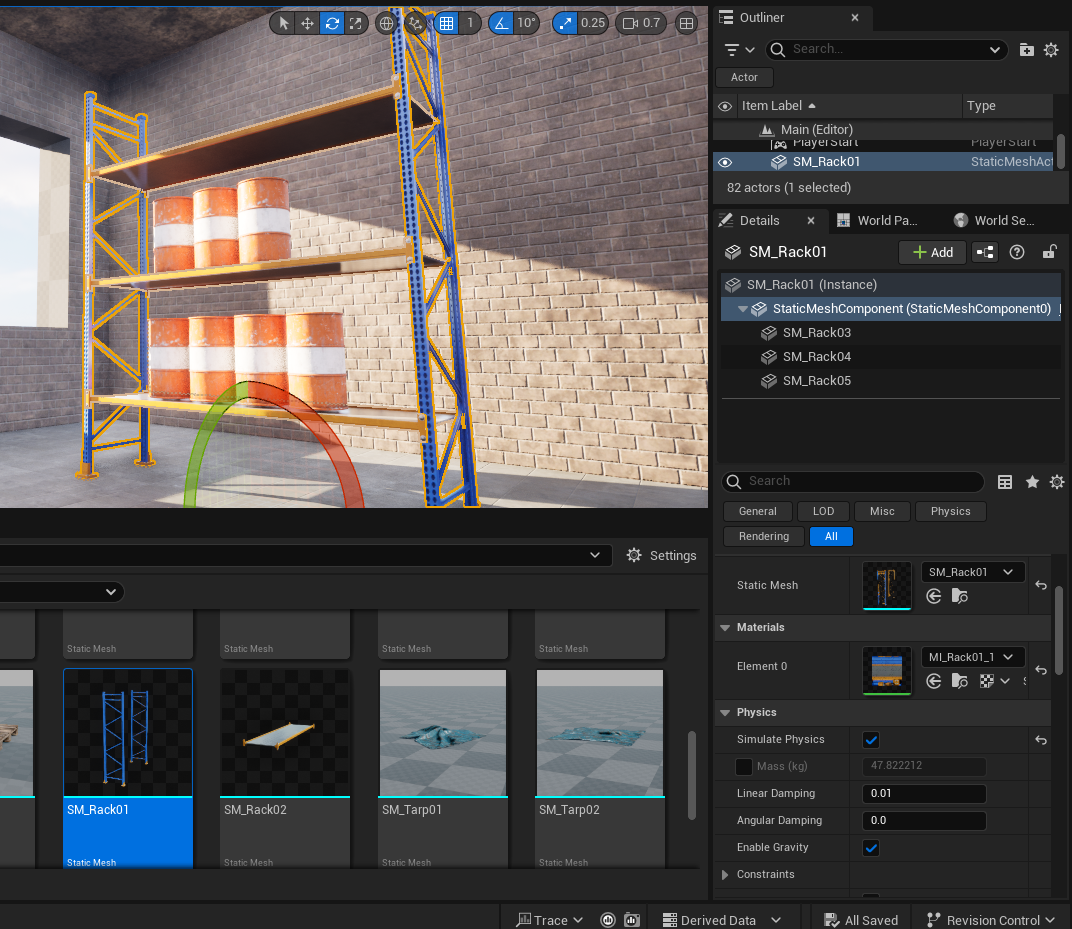
Task: Select the All filter in Details
Action: click(x=831, y=537)
